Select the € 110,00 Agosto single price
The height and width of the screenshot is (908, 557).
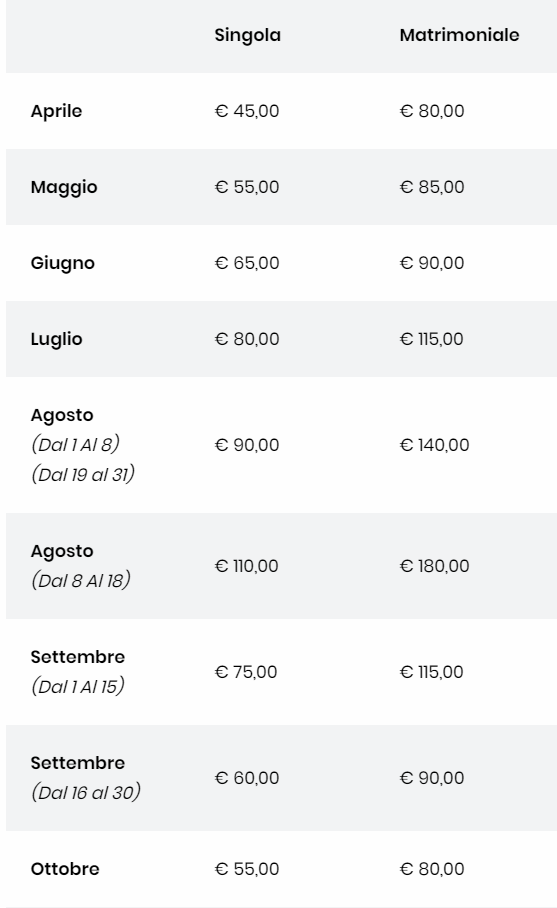click(247, 566)
